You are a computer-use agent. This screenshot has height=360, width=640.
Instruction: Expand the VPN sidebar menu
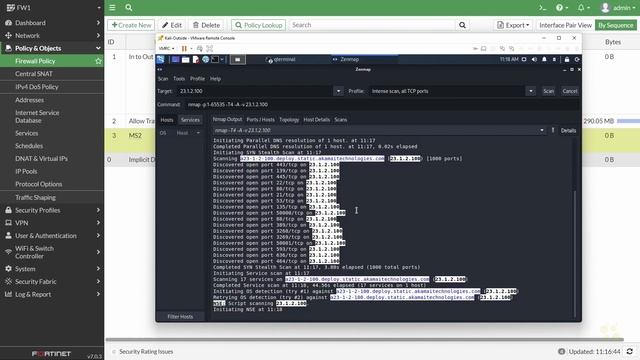coord(52,223)
